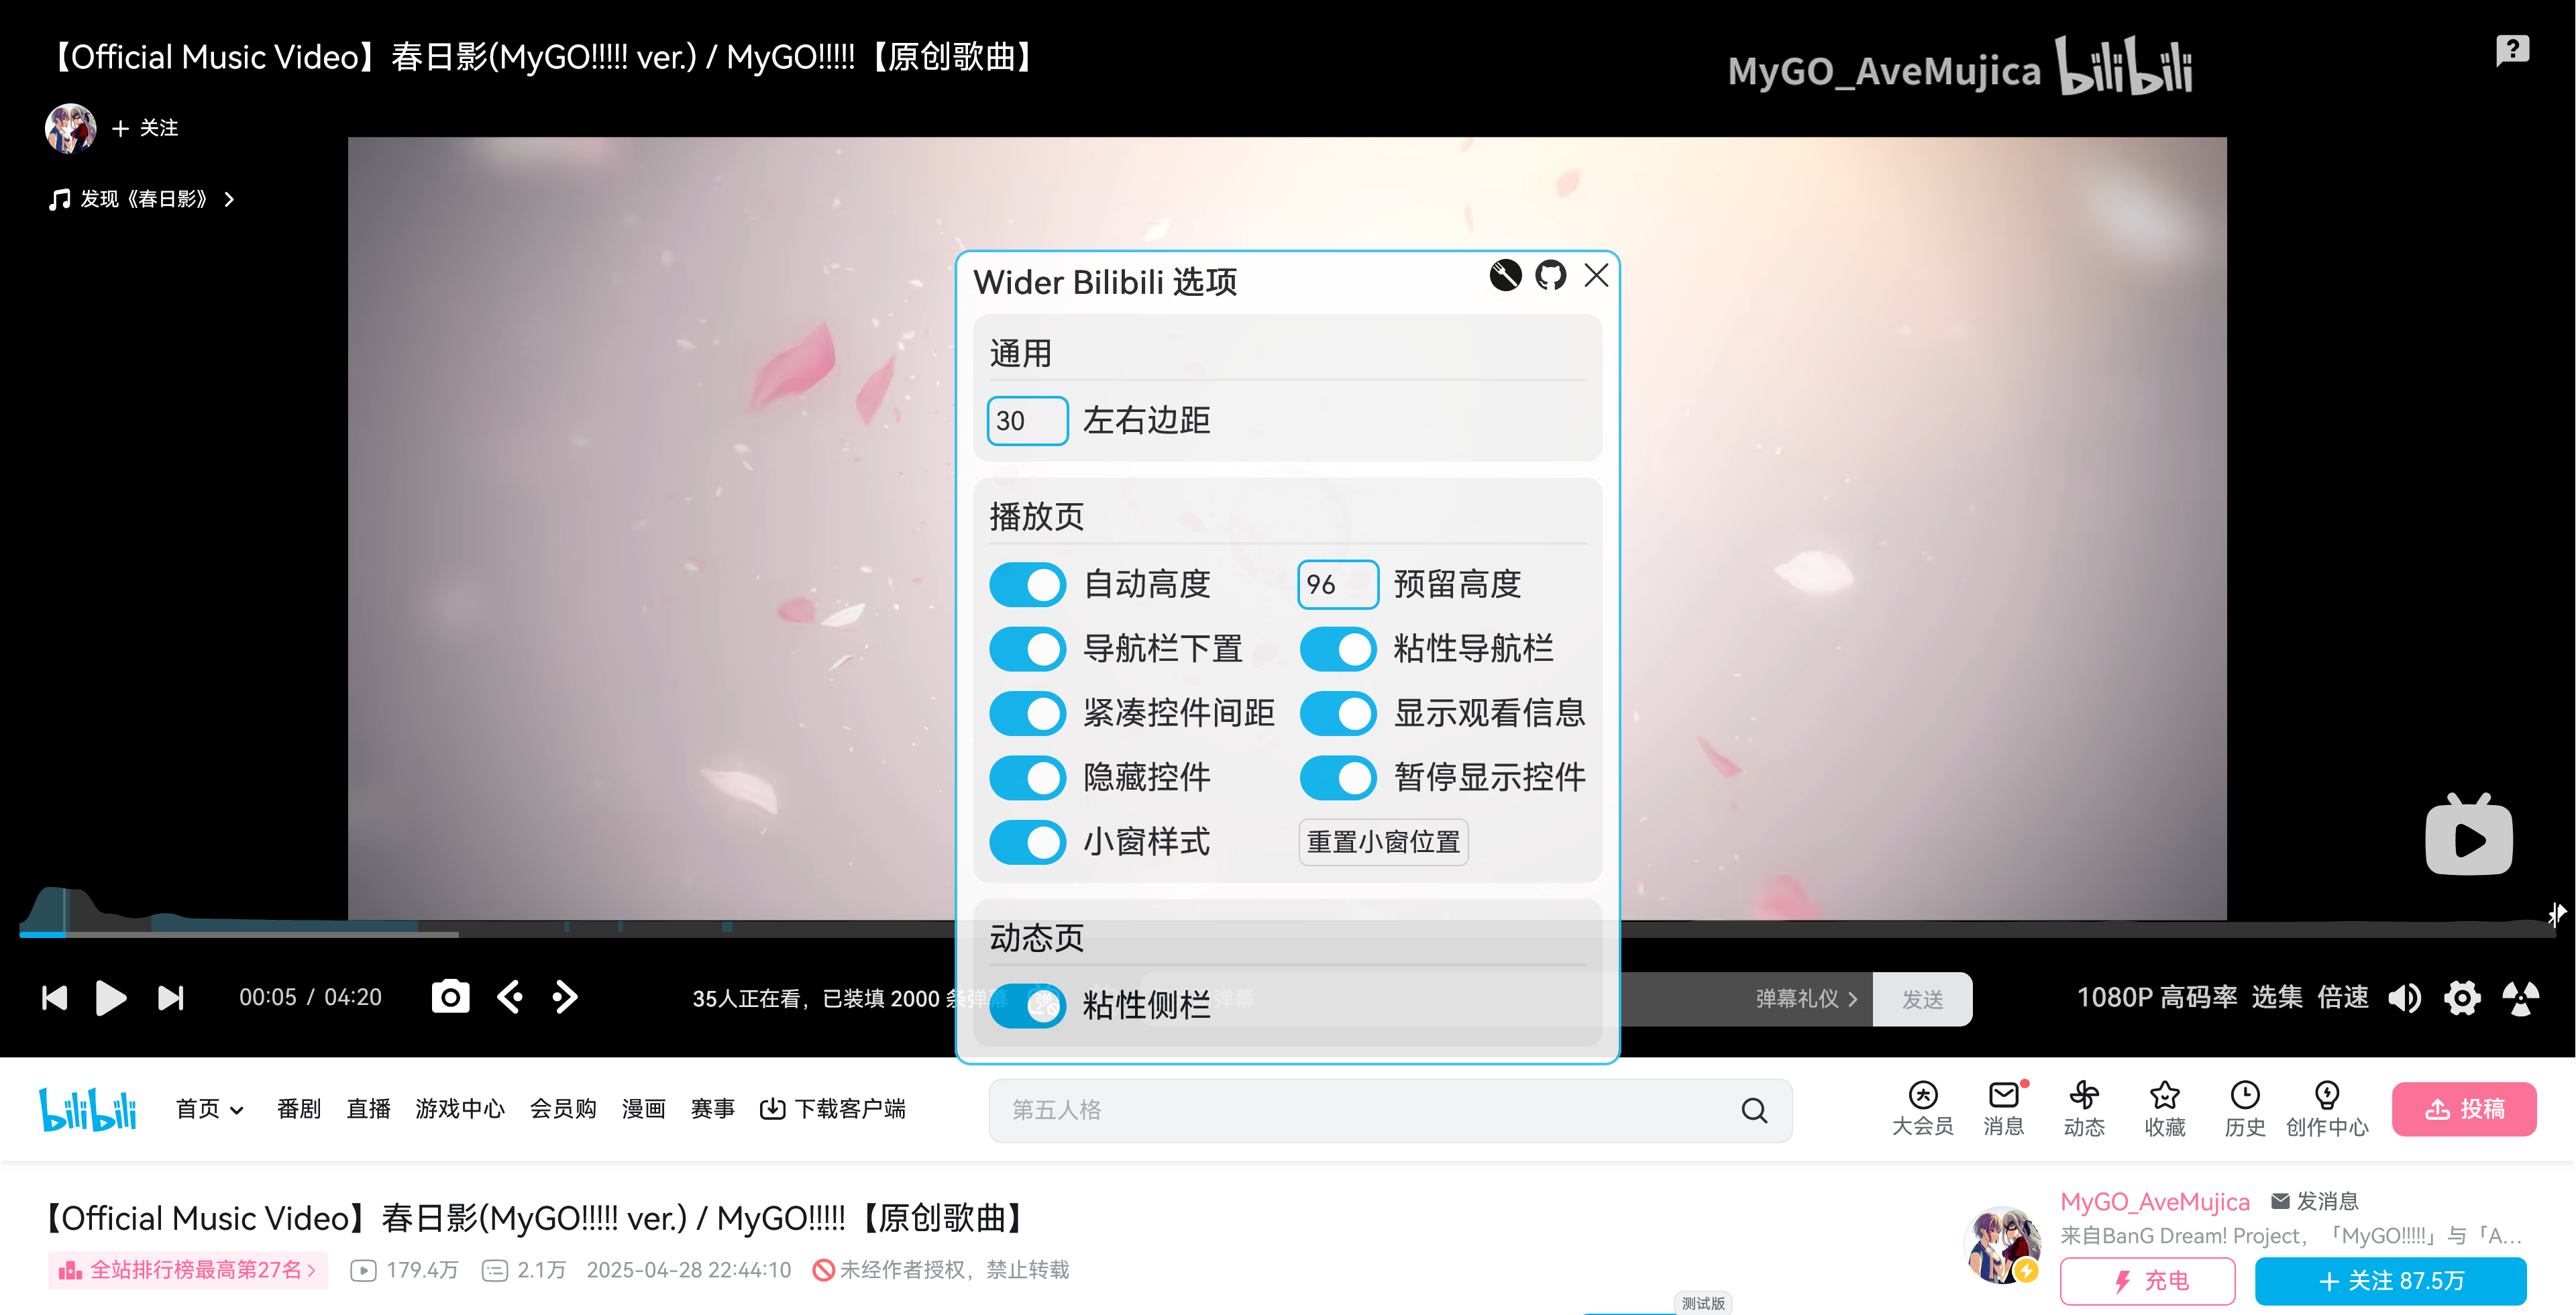
Task: Open the 直播 navigation item
Action: 368,1109
